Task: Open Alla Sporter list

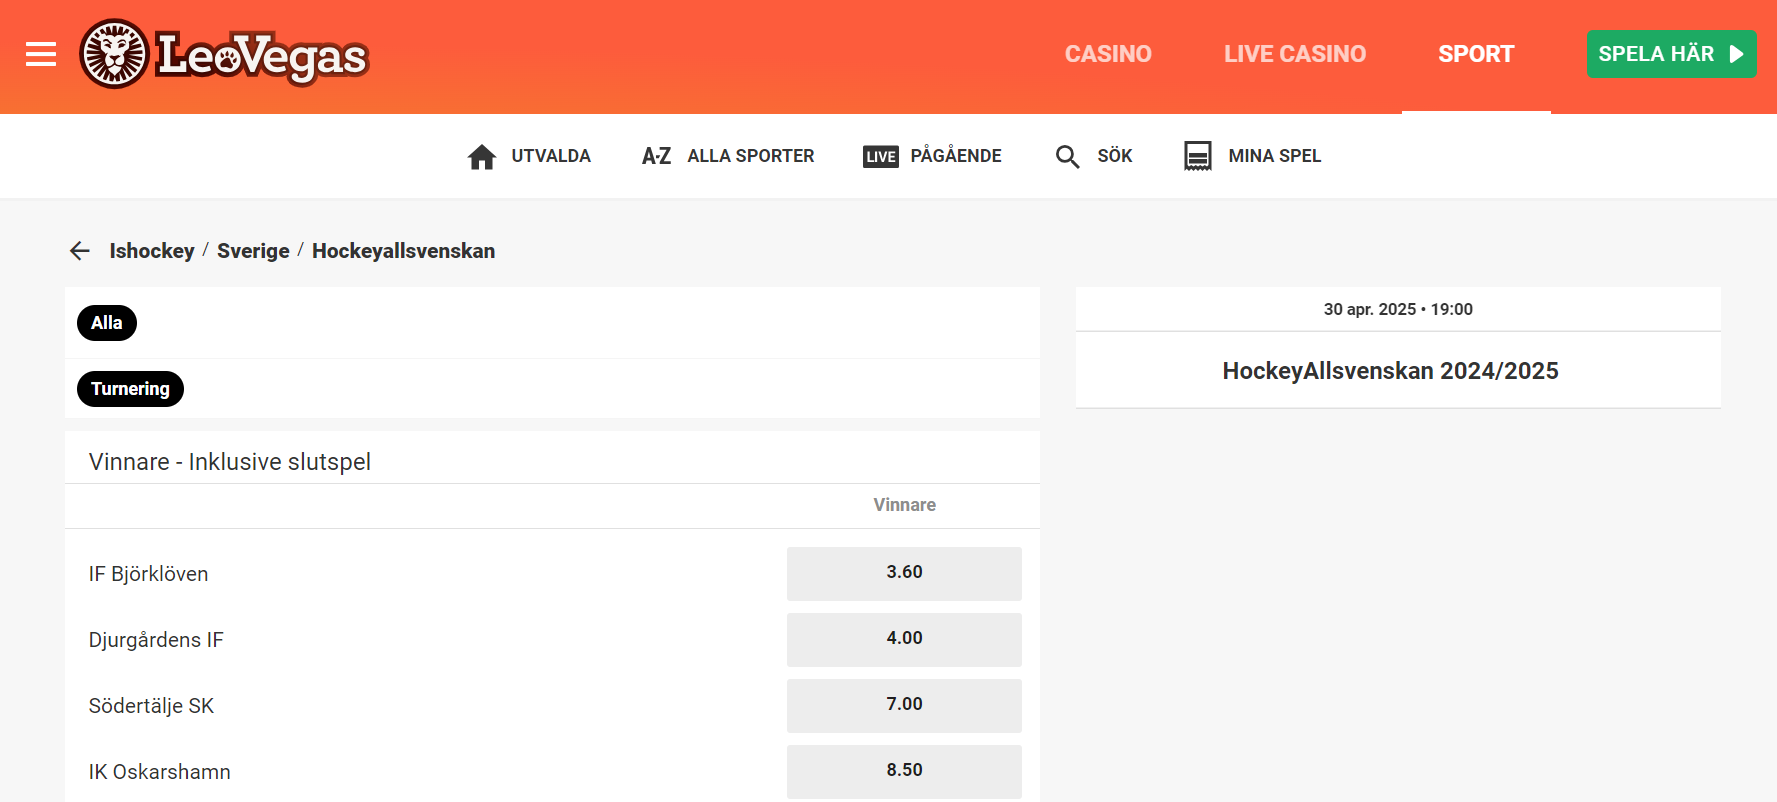Action: click(751, 156)
